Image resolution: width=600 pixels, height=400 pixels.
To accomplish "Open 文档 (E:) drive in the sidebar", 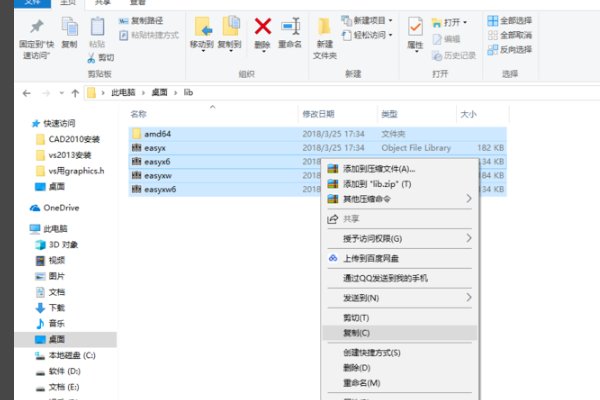I will 64,387.
